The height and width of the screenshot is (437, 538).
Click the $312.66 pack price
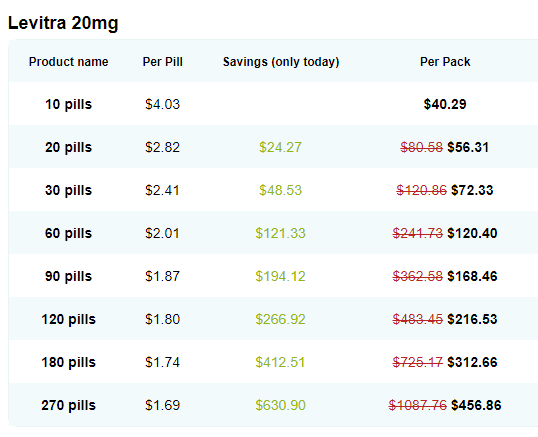472,362
